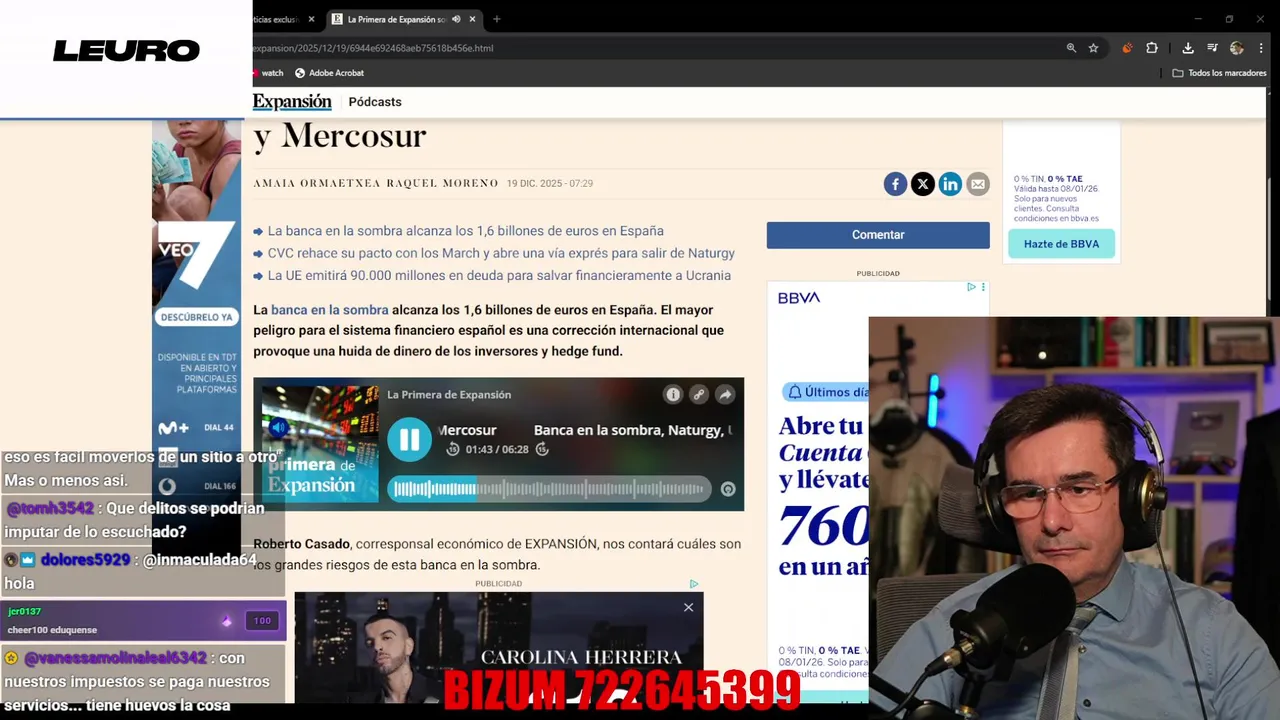Viewport: 1280px width, 720px height.
Task: Skip podcast forward 15 seconds
Action: (x=542, y=449)
